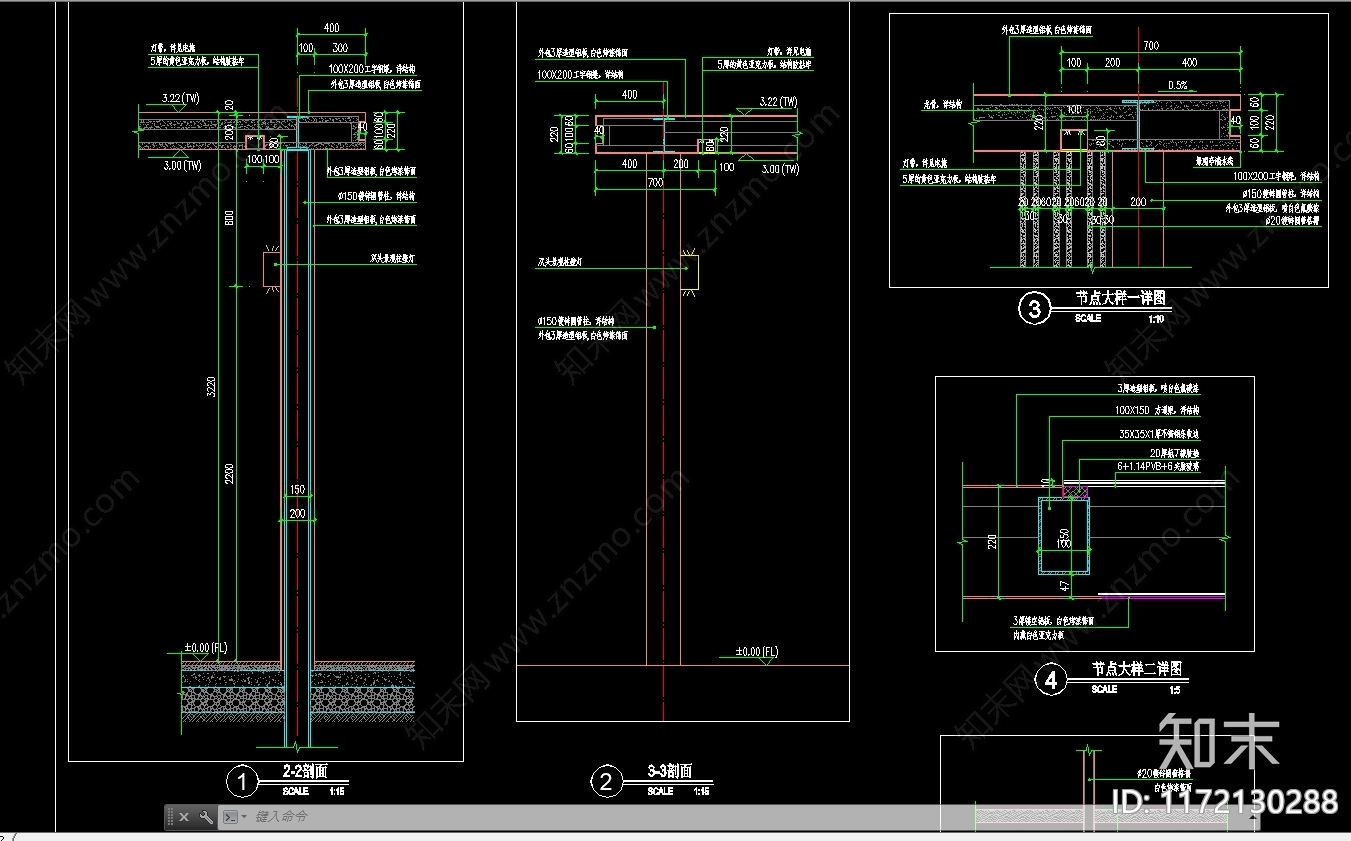The height and width of the screenshot is (841, 1351).
Task: Select the 100X150 square tube label
Action: [1157, 410]
